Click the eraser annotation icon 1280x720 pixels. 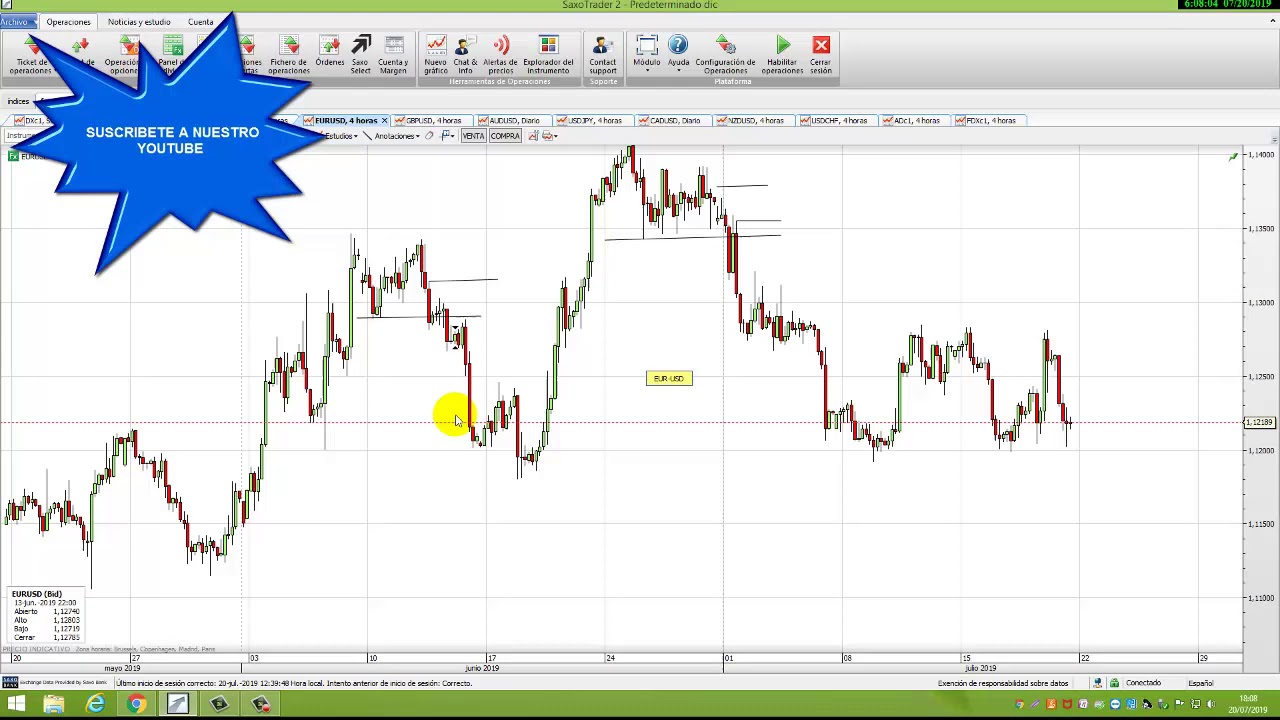430,136
